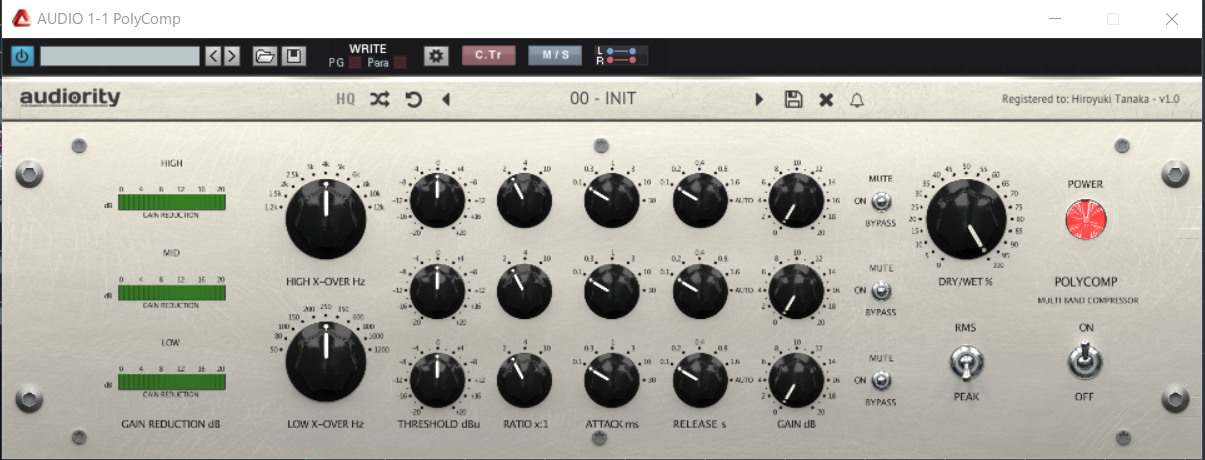Save preset with floppy icon in host toolbar
The height and width of the screenshot is (460, 1205).
click(x=292, y=56)
